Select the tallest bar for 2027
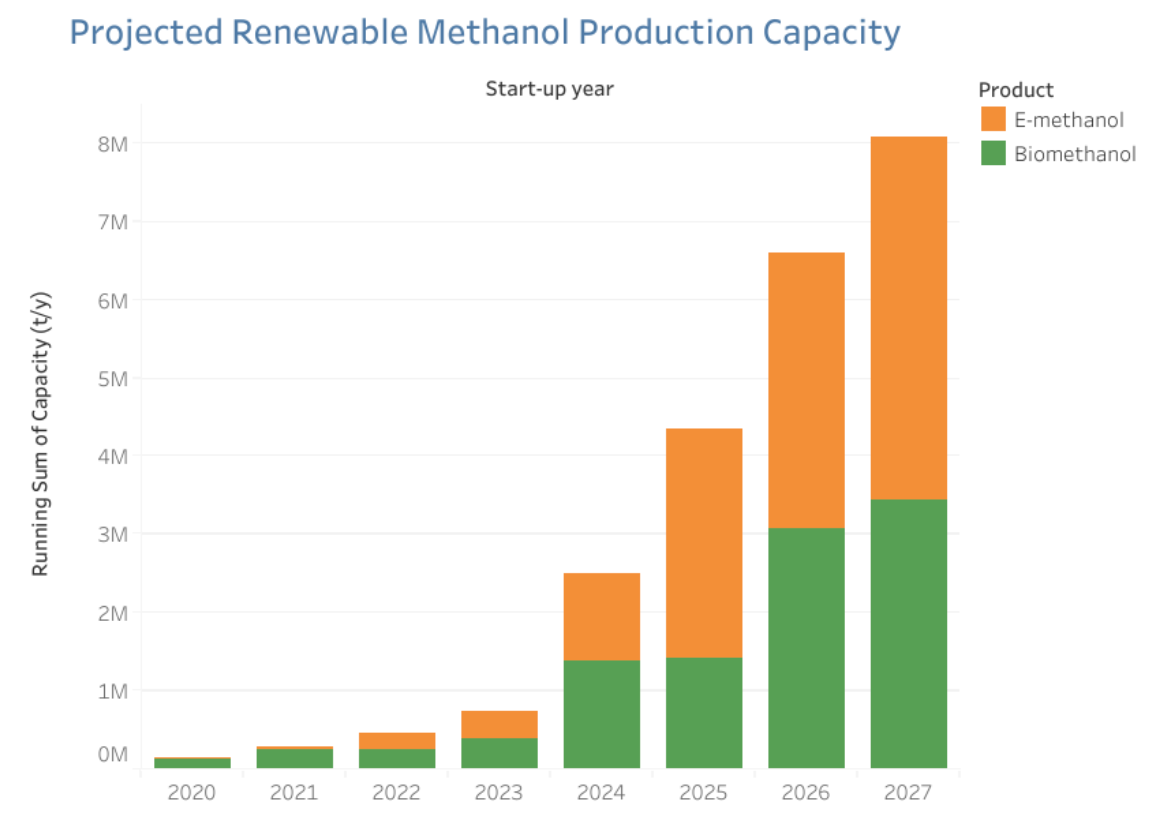 pos(908,450)
